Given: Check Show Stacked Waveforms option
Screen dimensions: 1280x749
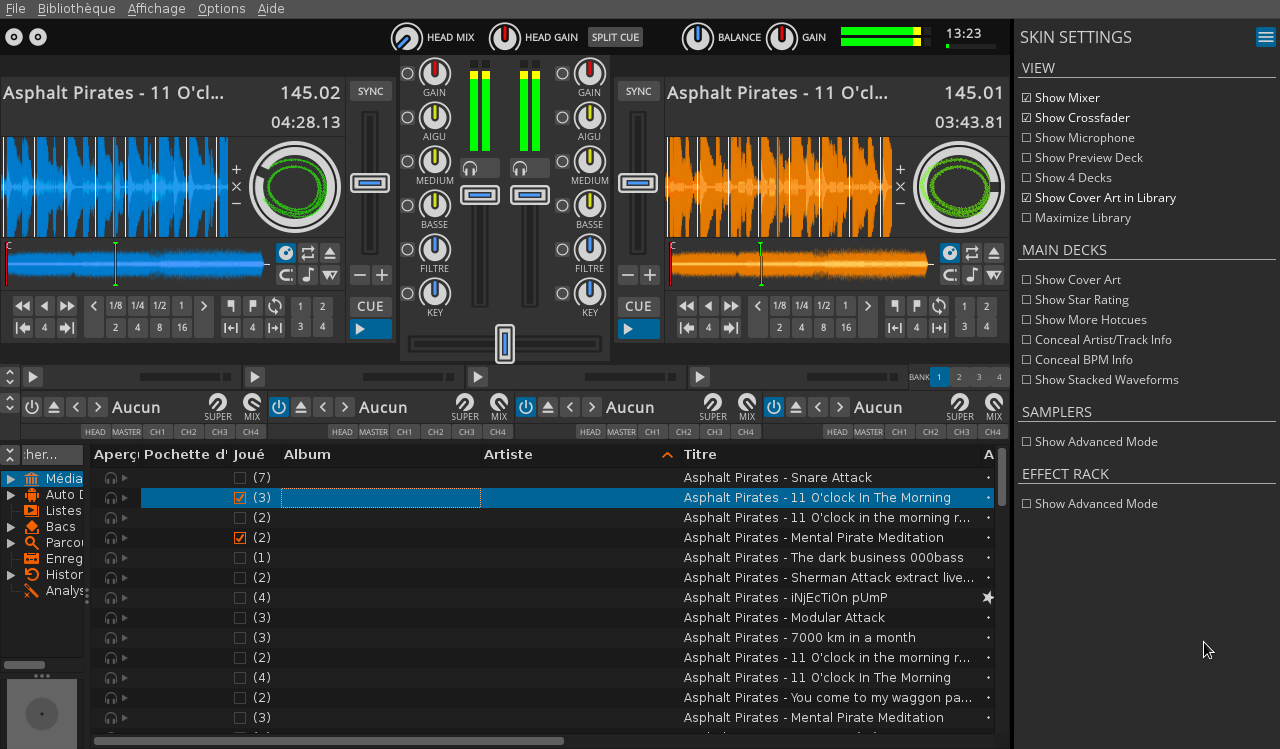Looking at the screenshot, I should click(1027, 380).
